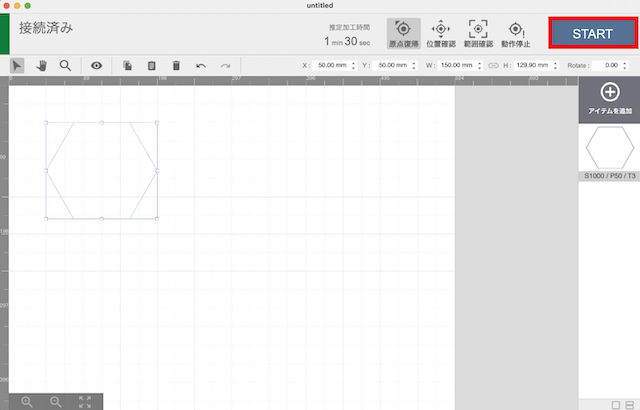Select the hexagon thumbnail in side panel
The width and height of the screenshot is (640, 410).
pyautogui.click(x=609, y=150)
